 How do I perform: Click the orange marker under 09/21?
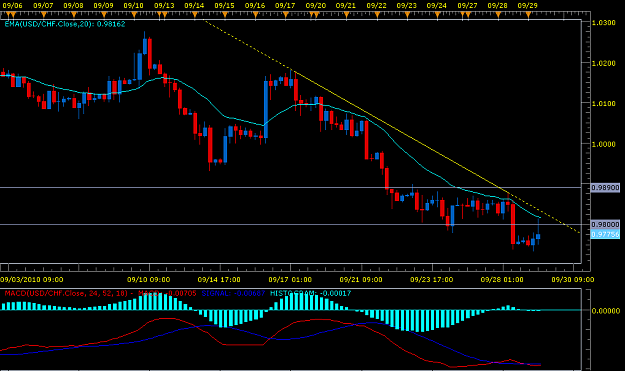click(346, 15)
